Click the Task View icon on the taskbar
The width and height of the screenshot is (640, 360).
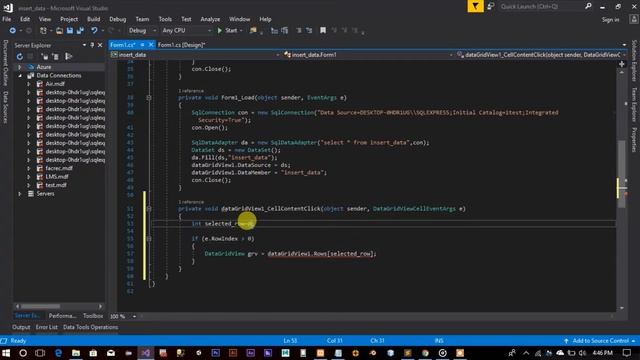tap(40, 353)
